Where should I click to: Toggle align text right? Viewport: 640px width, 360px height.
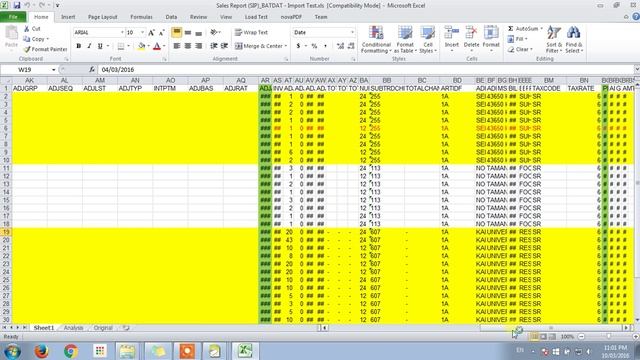click(x=198, y=46)
